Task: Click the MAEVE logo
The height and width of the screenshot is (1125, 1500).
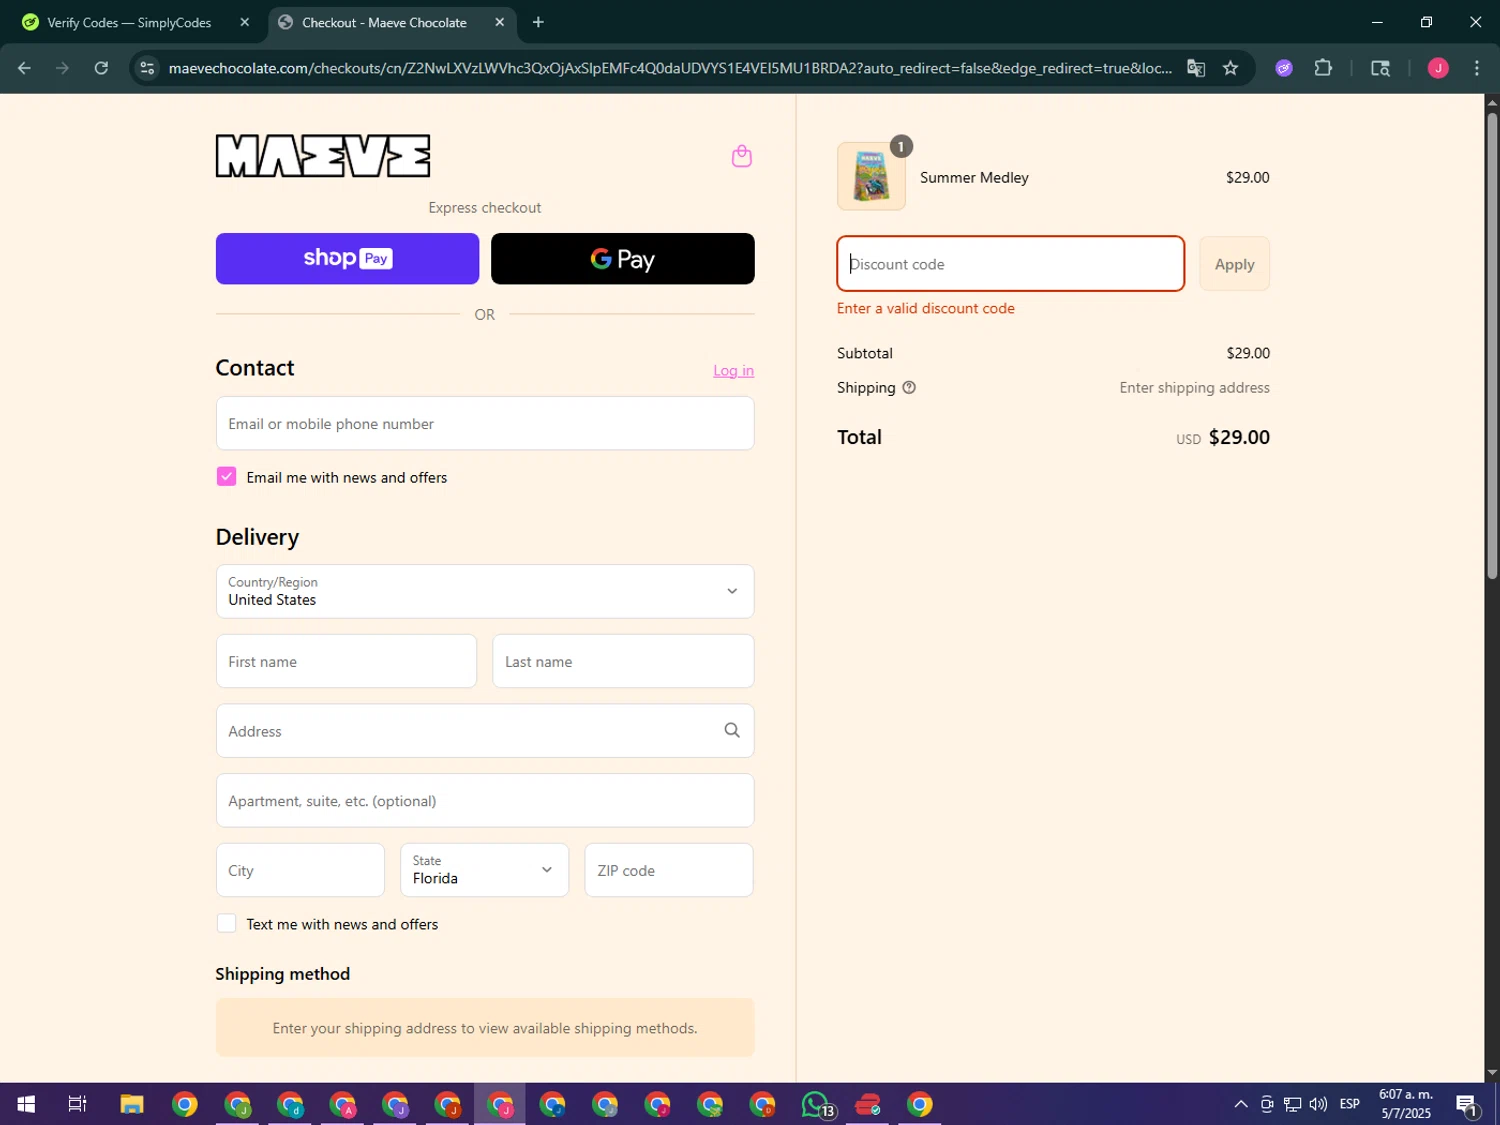Action: (323, 156)
